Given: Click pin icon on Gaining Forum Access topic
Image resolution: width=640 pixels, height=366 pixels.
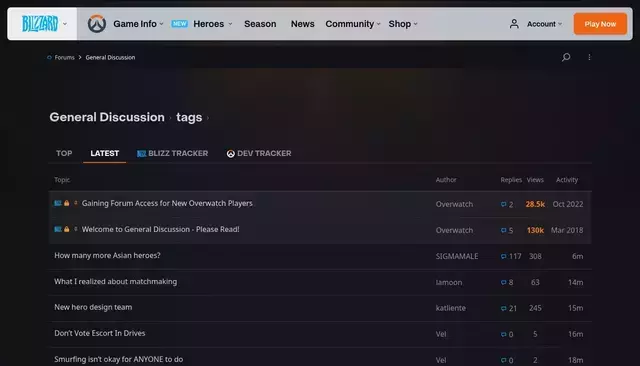Looking at the screenshot, I should tap(76, 203).
